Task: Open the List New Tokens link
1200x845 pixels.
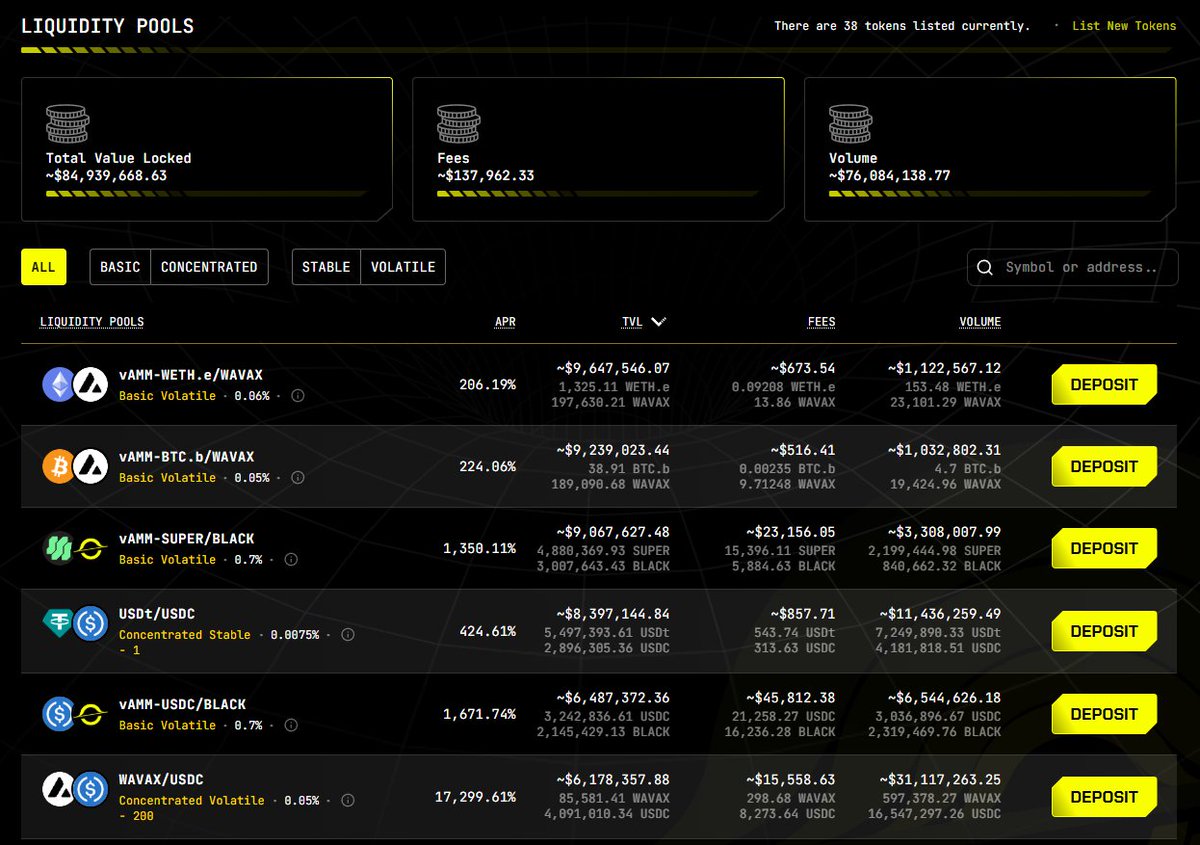Action: click(x=1124, y=26)
